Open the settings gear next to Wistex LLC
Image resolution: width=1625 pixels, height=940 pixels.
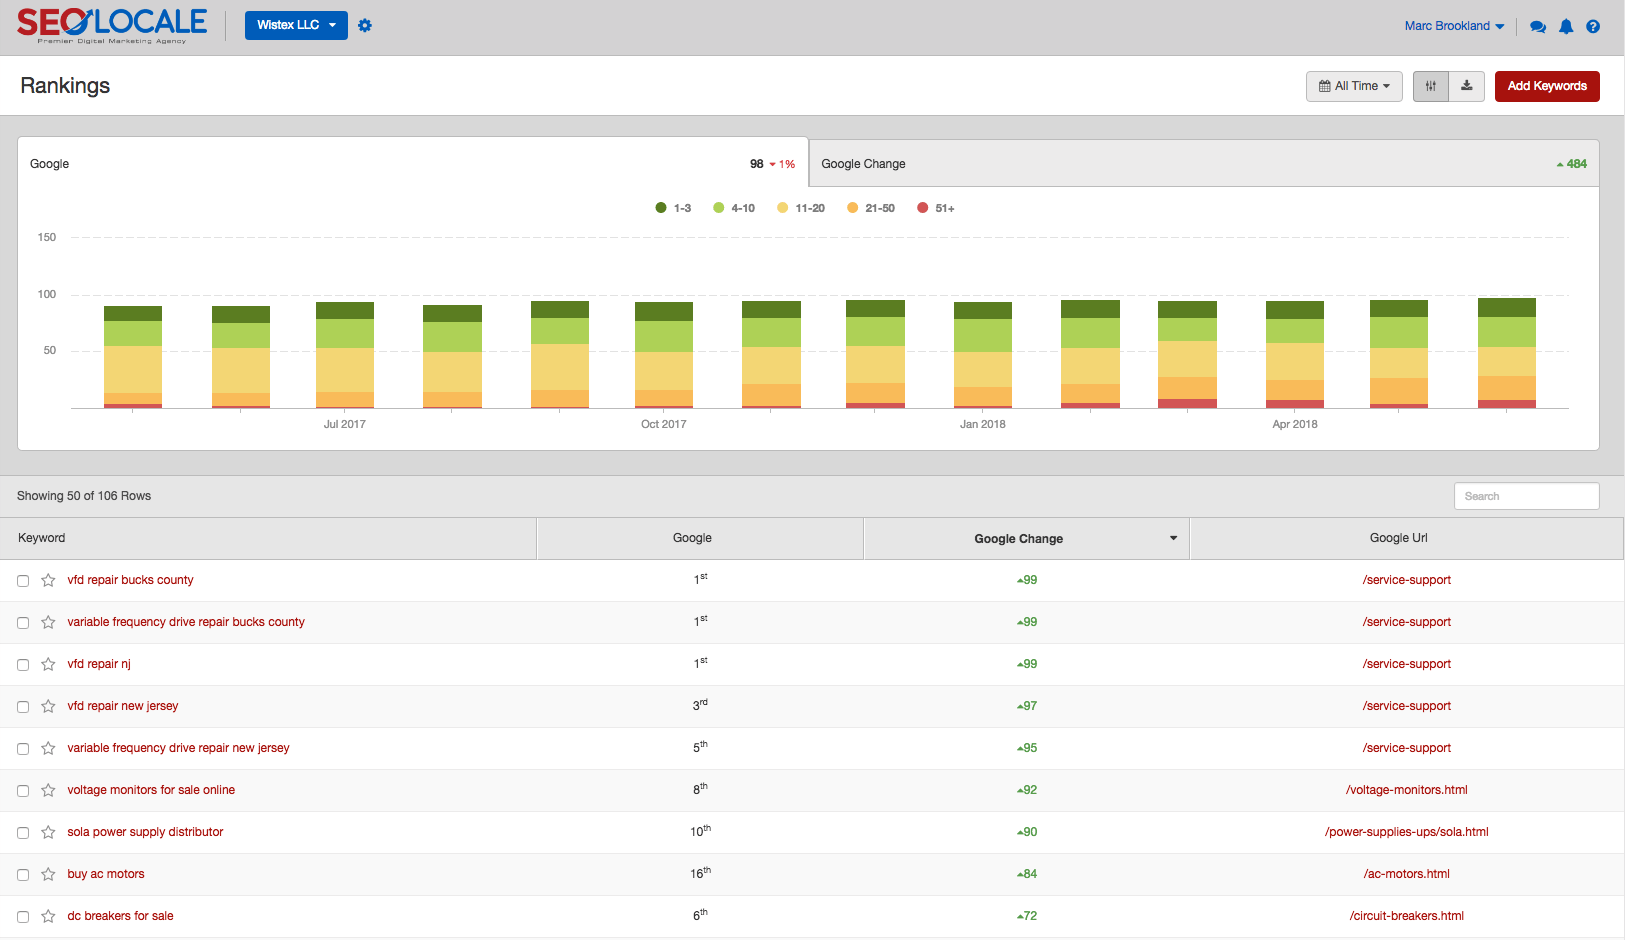coord(365,26)
